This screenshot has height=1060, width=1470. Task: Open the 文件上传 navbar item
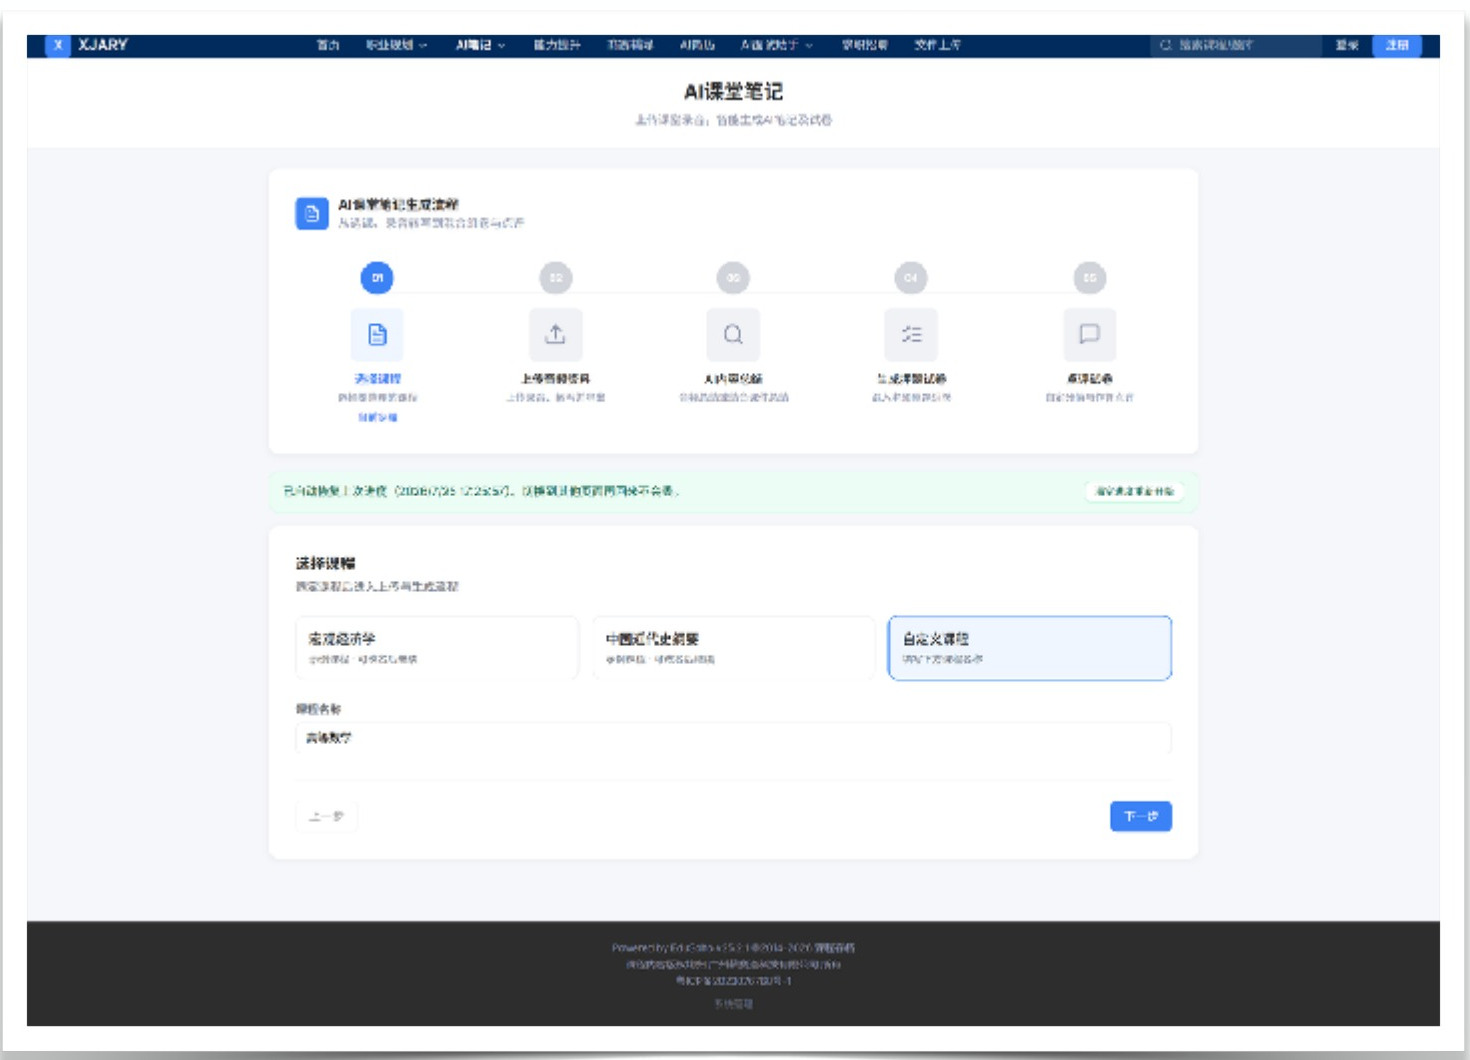coord(937,45)
